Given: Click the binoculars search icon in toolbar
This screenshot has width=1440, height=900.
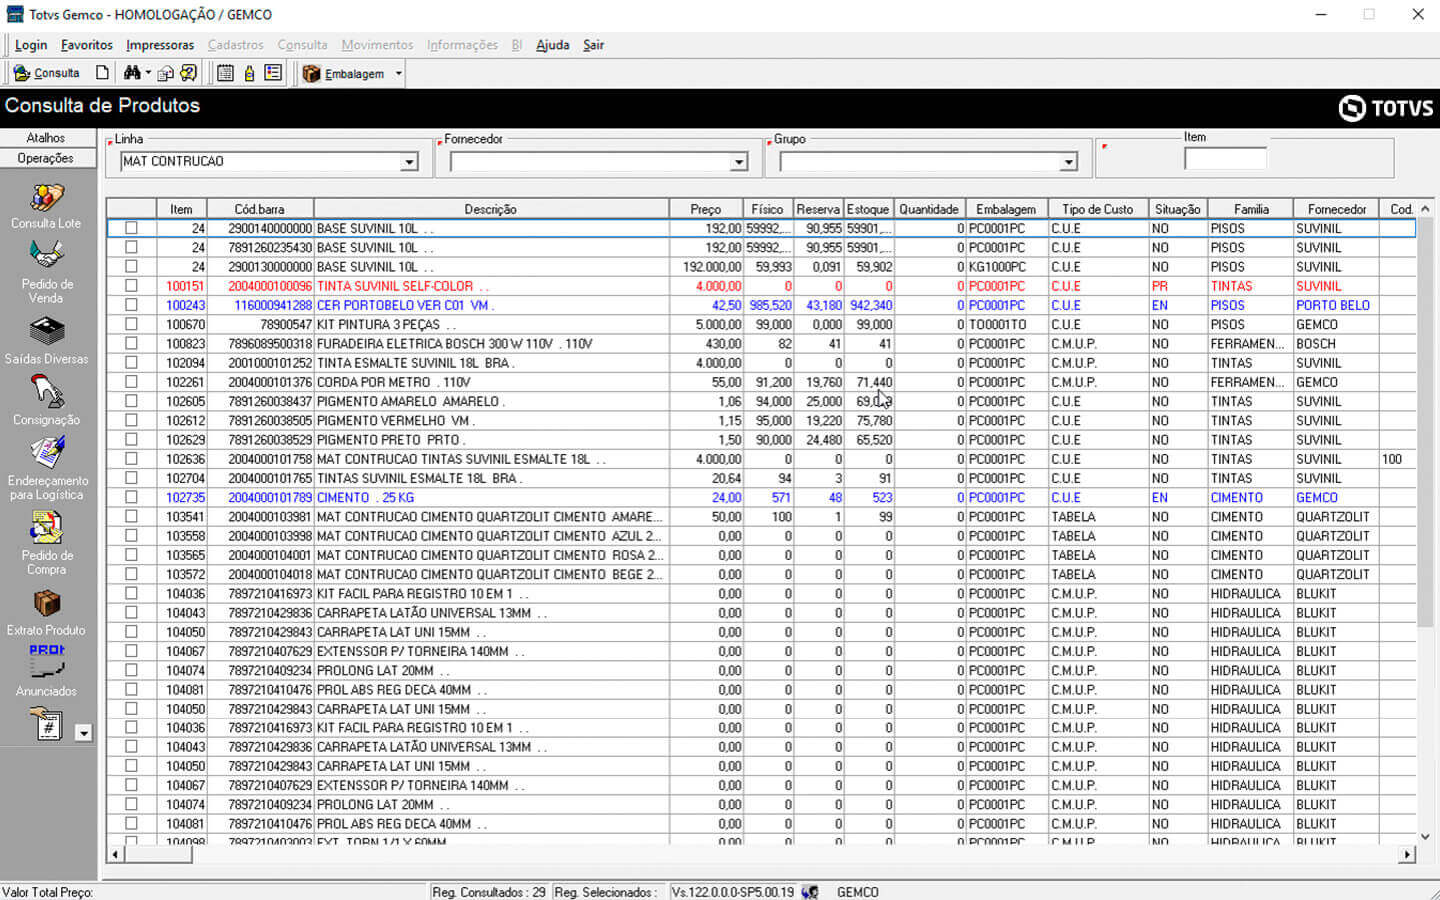Looking at the screenshot, I should (x=132, y=73).
